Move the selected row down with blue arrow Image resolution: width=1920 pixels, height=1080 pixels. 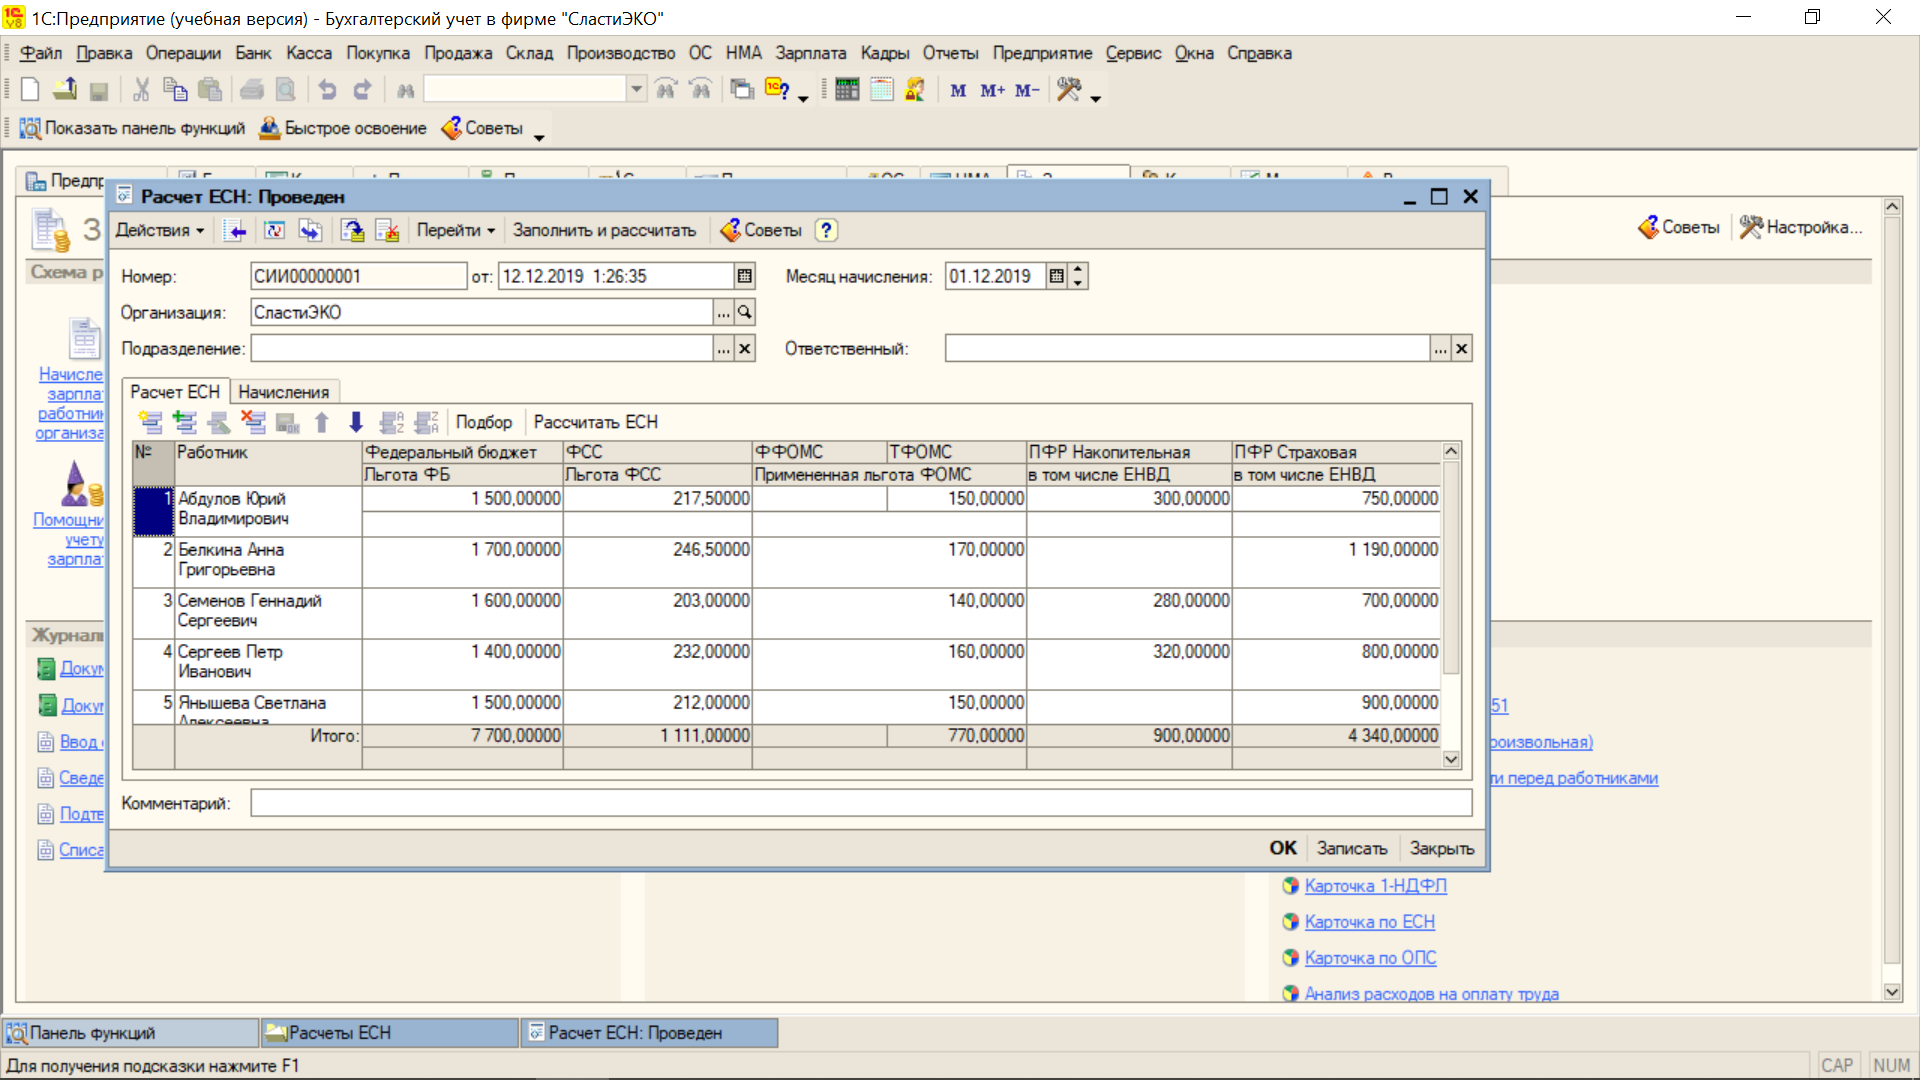pos(356,422)
